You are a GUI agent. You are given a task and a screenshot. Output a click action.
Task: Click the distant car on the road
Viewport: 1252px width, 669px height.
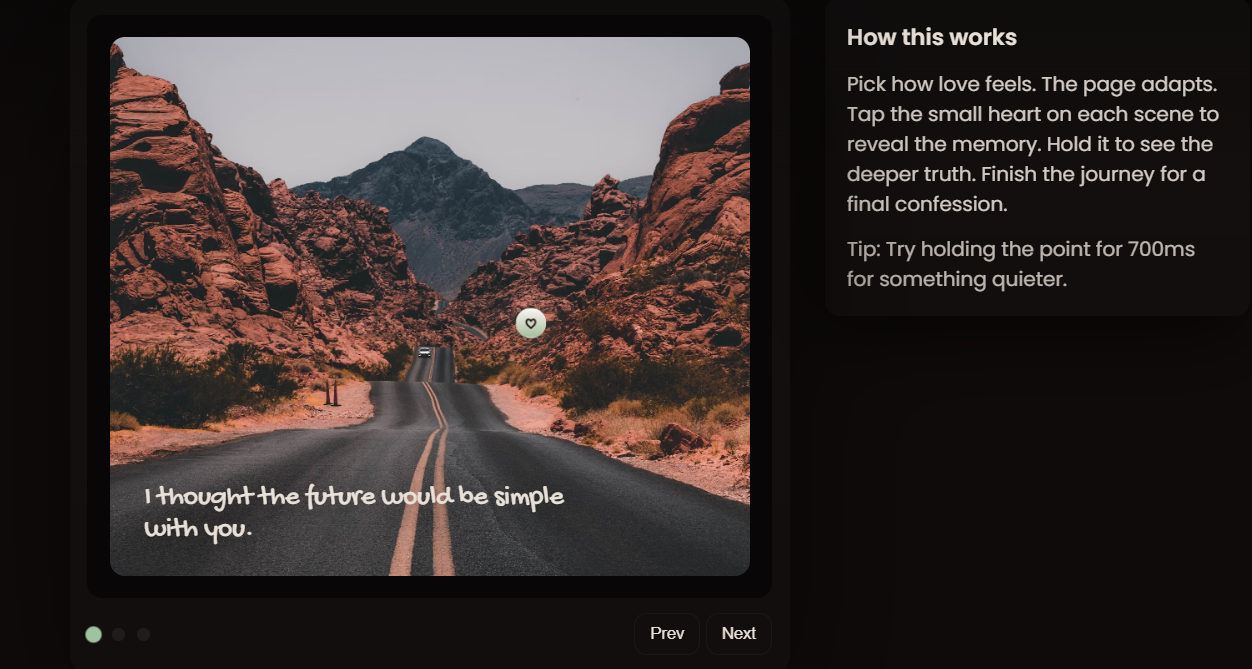(x=425, y=352)
